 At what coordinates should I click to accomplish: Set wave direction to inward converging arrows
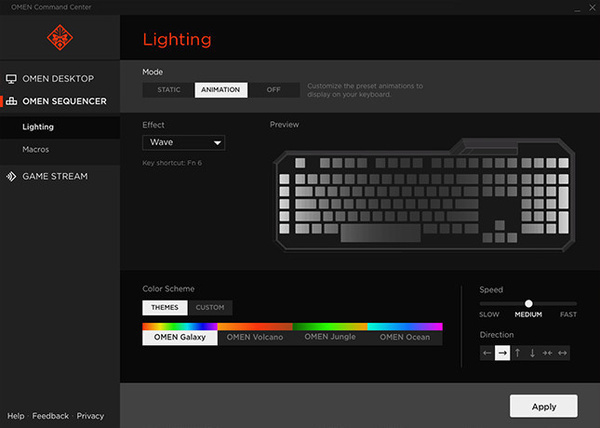click(547, 353)
